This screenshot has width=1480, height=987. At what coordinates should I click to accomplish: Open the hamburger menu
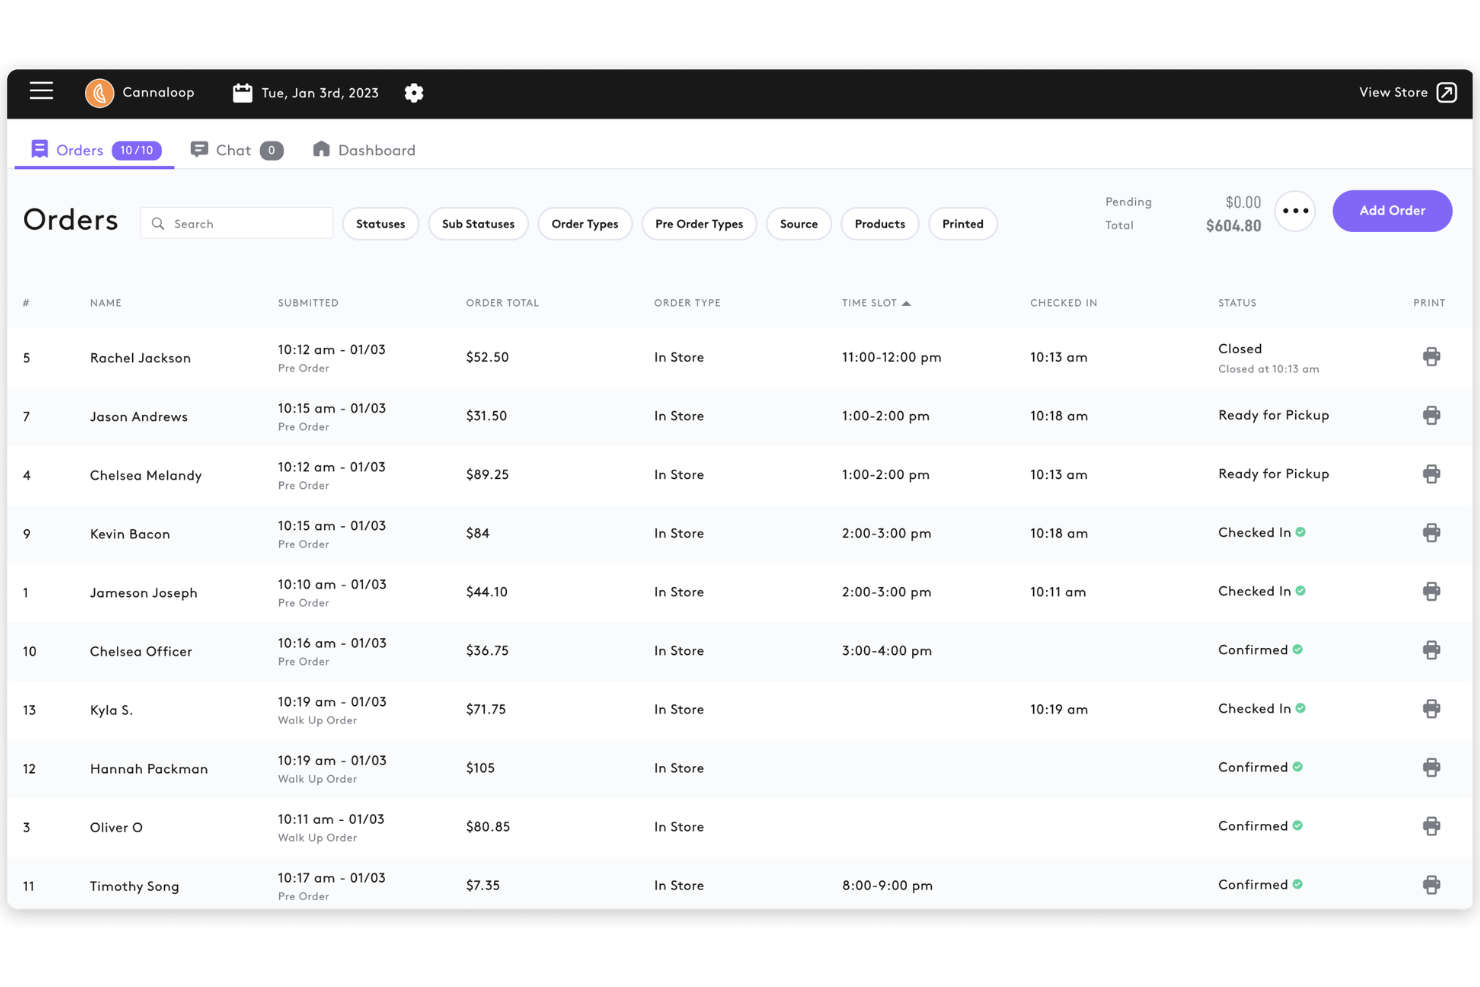41,91
